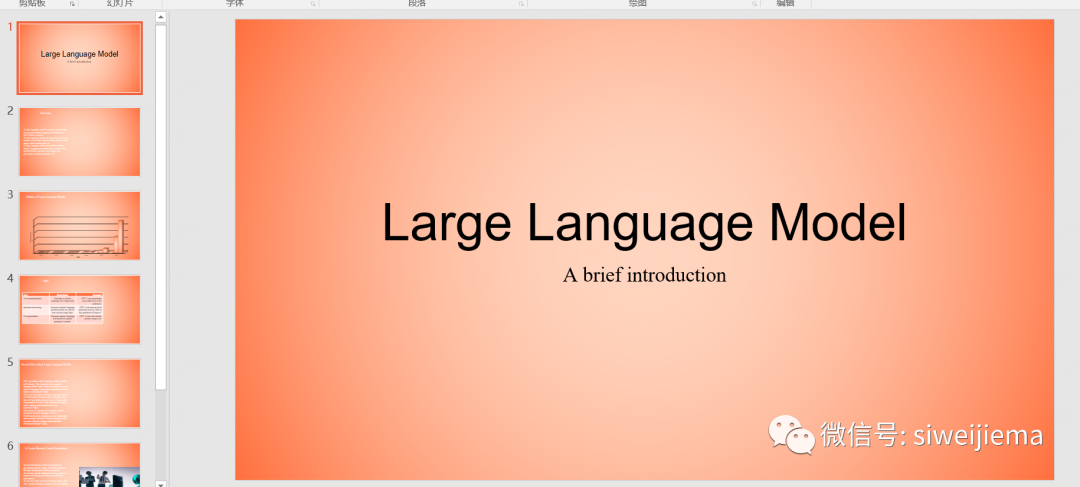Image resolution: width=1080 pixels, height=487 pixels.
Task: Open slide 2 thumbnail in the panel
Action: pos(79,142)
